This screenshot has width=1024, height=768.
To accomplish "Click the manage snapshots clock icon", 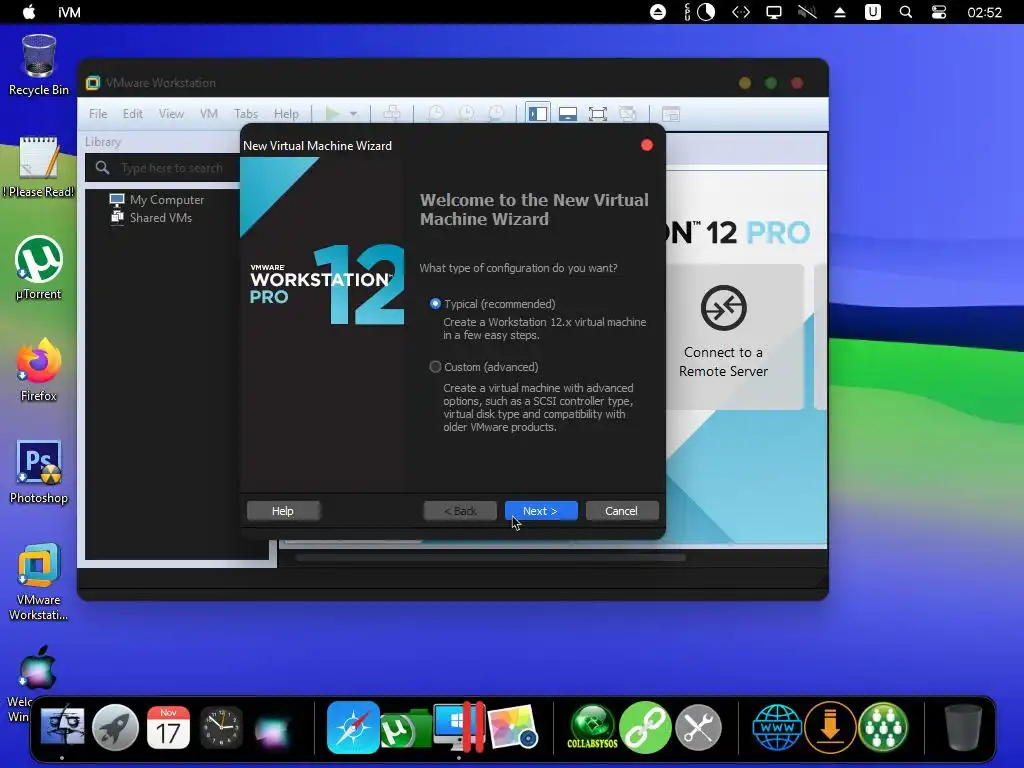I will (496, 114).
